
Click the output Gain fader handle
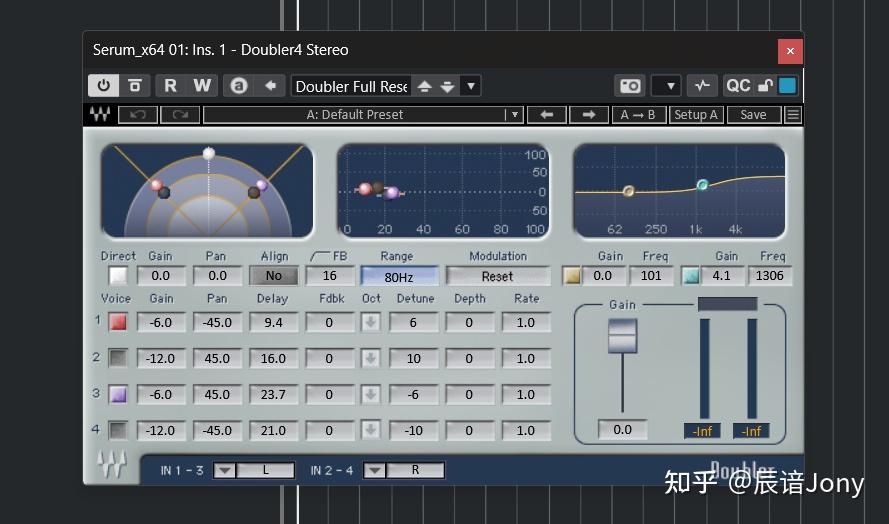click(623, 335)
